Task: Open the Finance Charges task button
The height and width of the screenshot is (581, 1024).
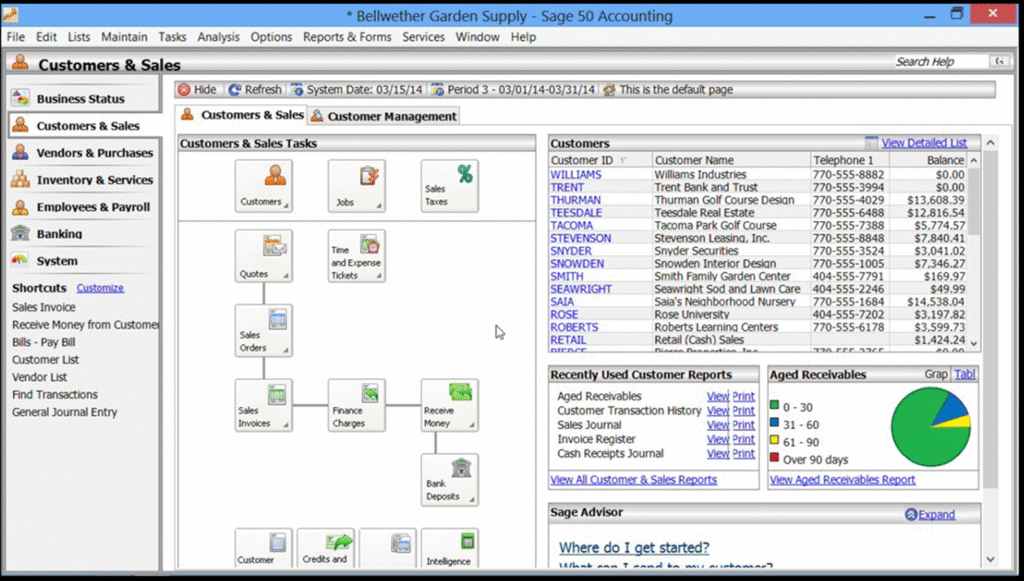Action: pos(357,405)
